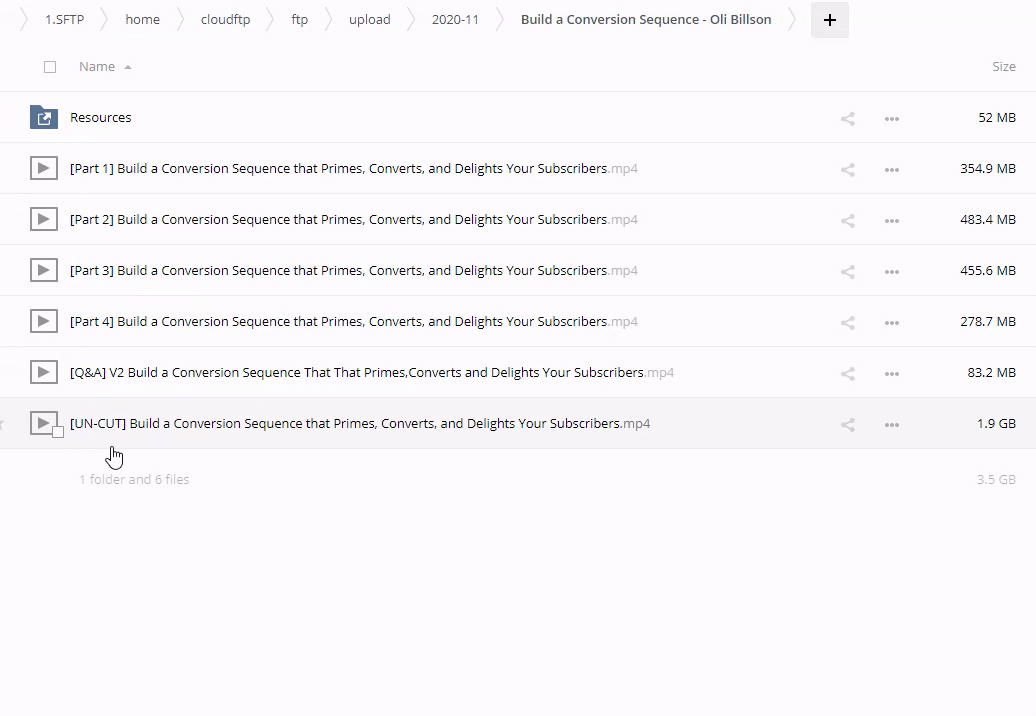Open [Part 1] Build a Conversion Sequence video
This screenshot has width=1036, height=716.
pos(338,168)
